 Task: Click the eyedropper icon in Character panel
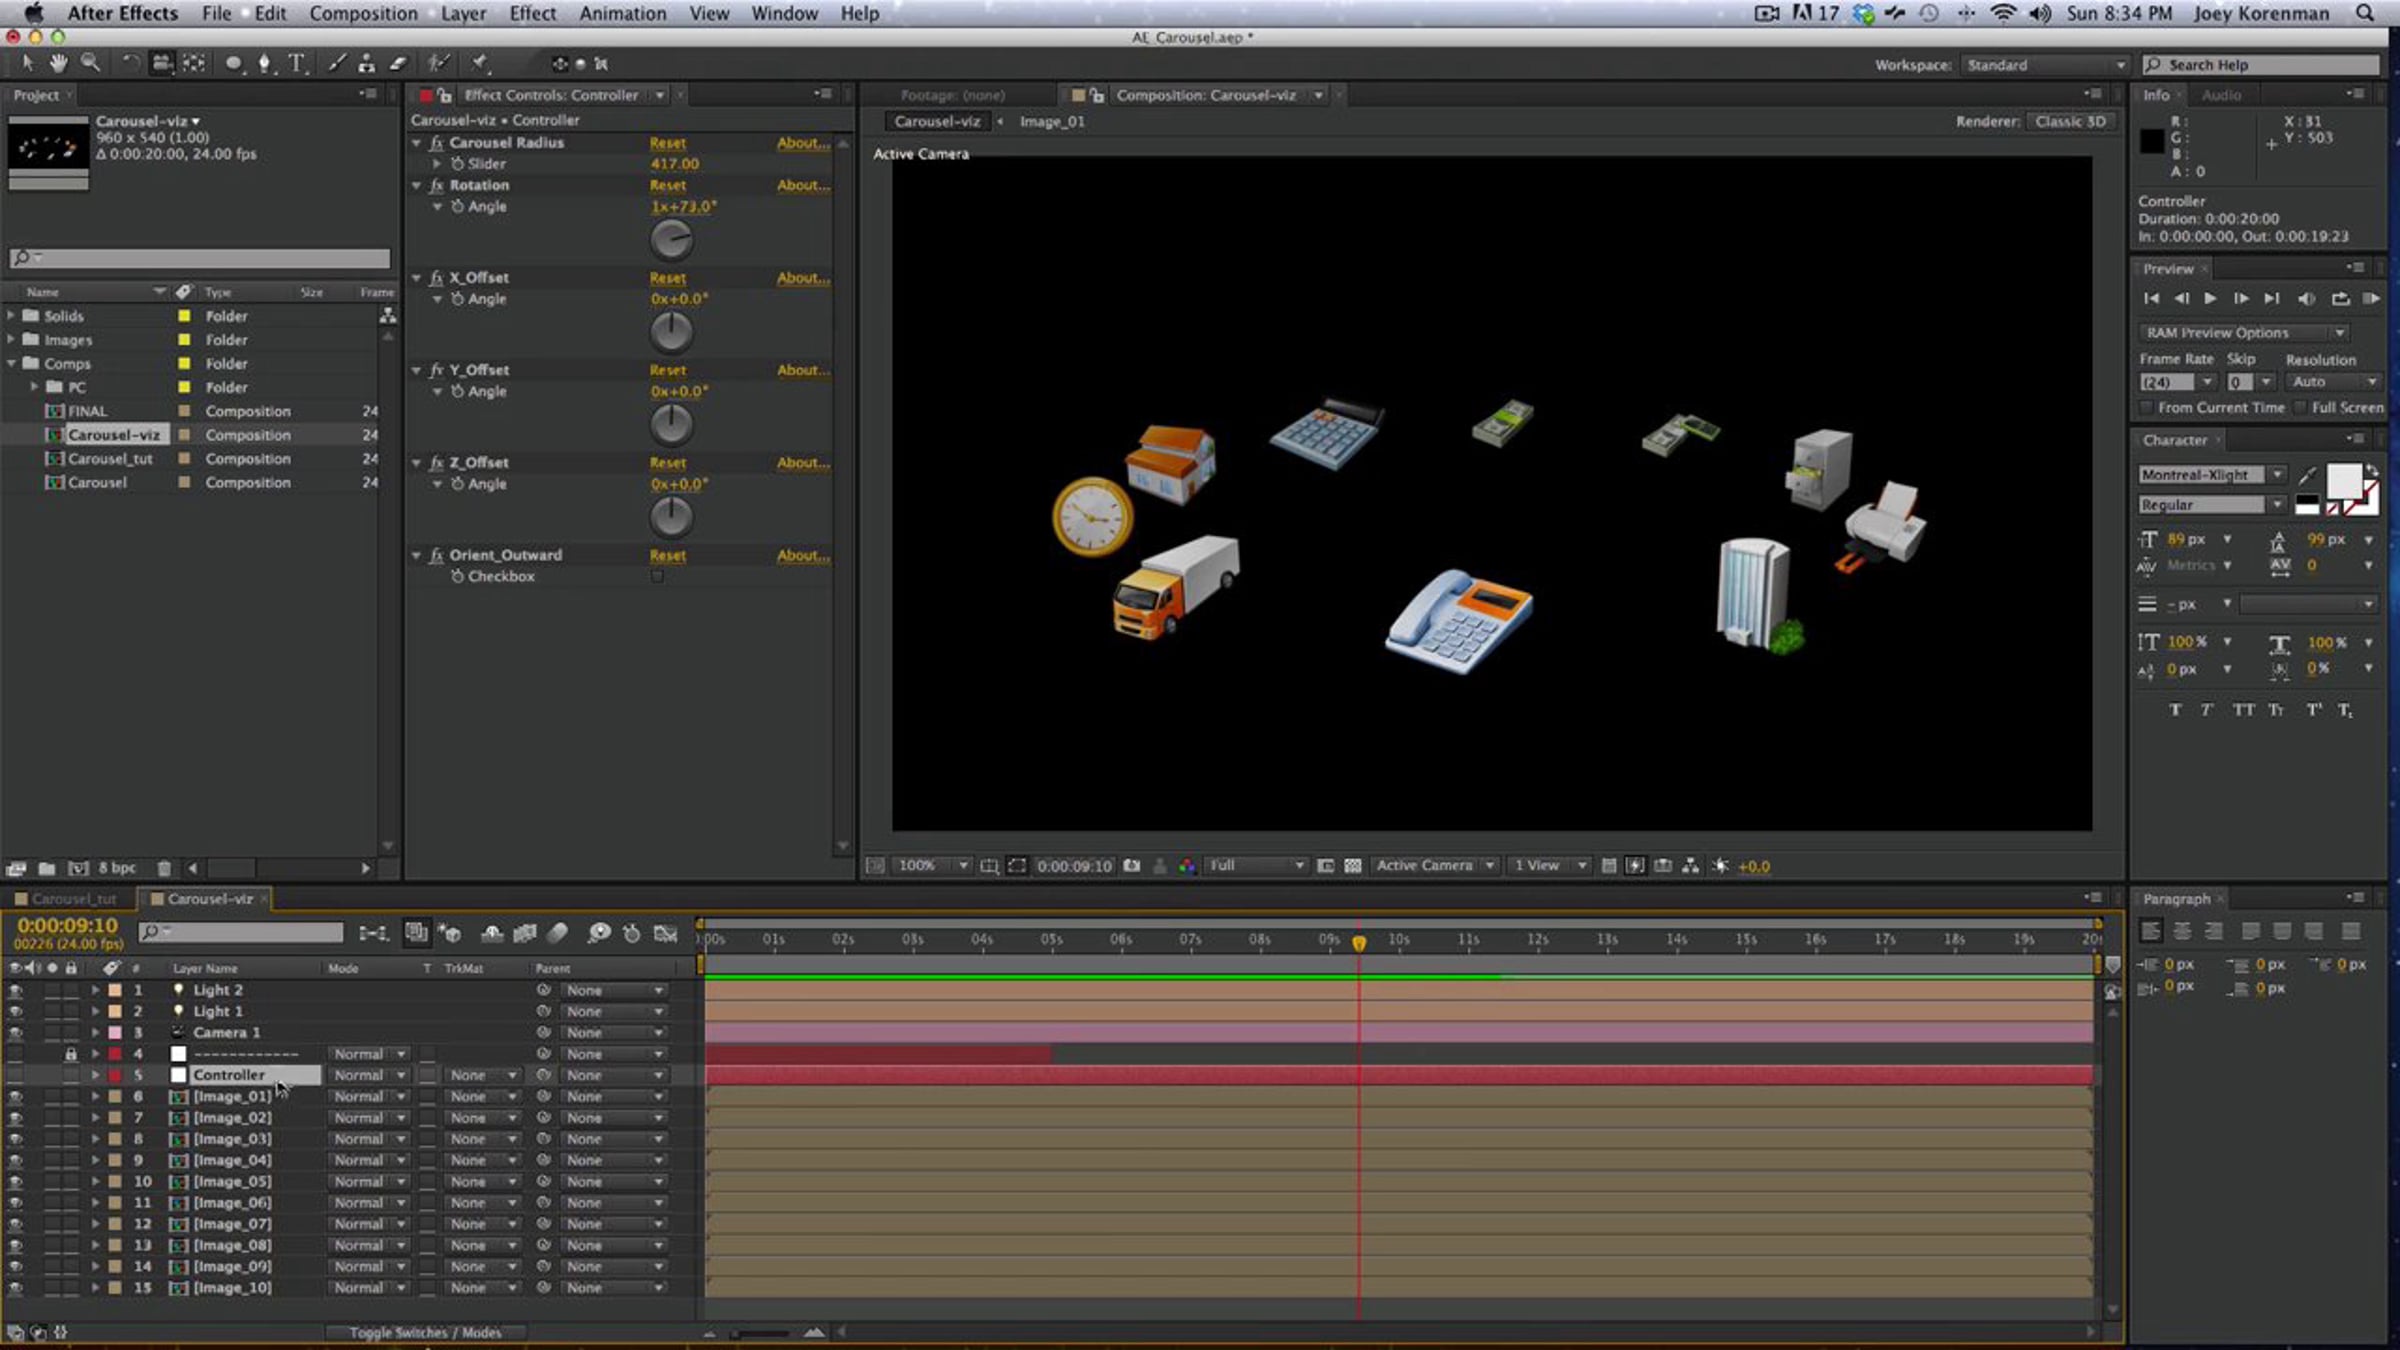coord(2307,475)
